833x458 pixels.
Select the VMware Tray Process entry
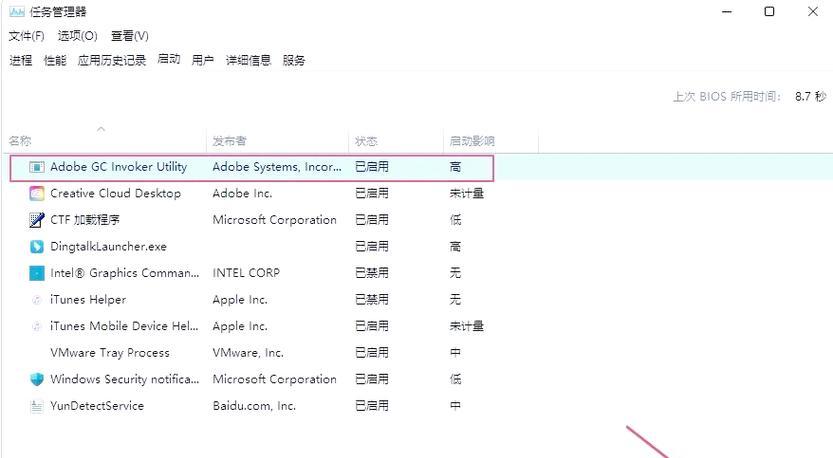coord(110,353)
